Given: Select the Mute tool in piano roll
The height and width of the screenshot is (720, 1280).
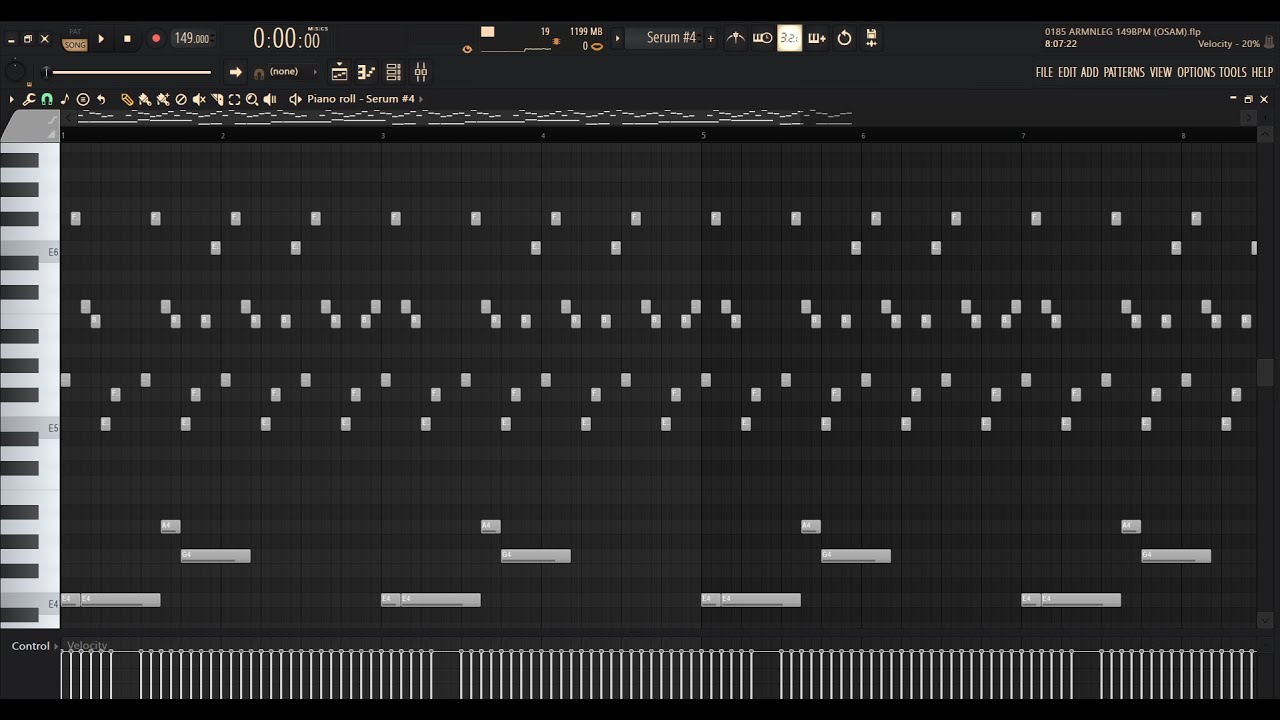Looking at the screenshot, I should (x=199, y=99).
